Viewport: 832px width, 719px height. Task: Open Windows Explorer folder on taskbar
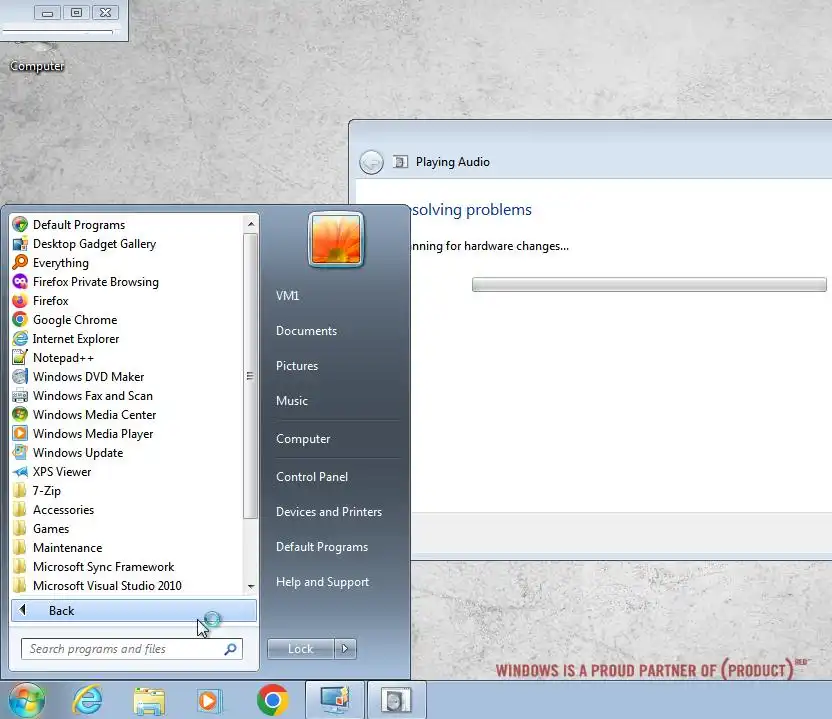149,701
